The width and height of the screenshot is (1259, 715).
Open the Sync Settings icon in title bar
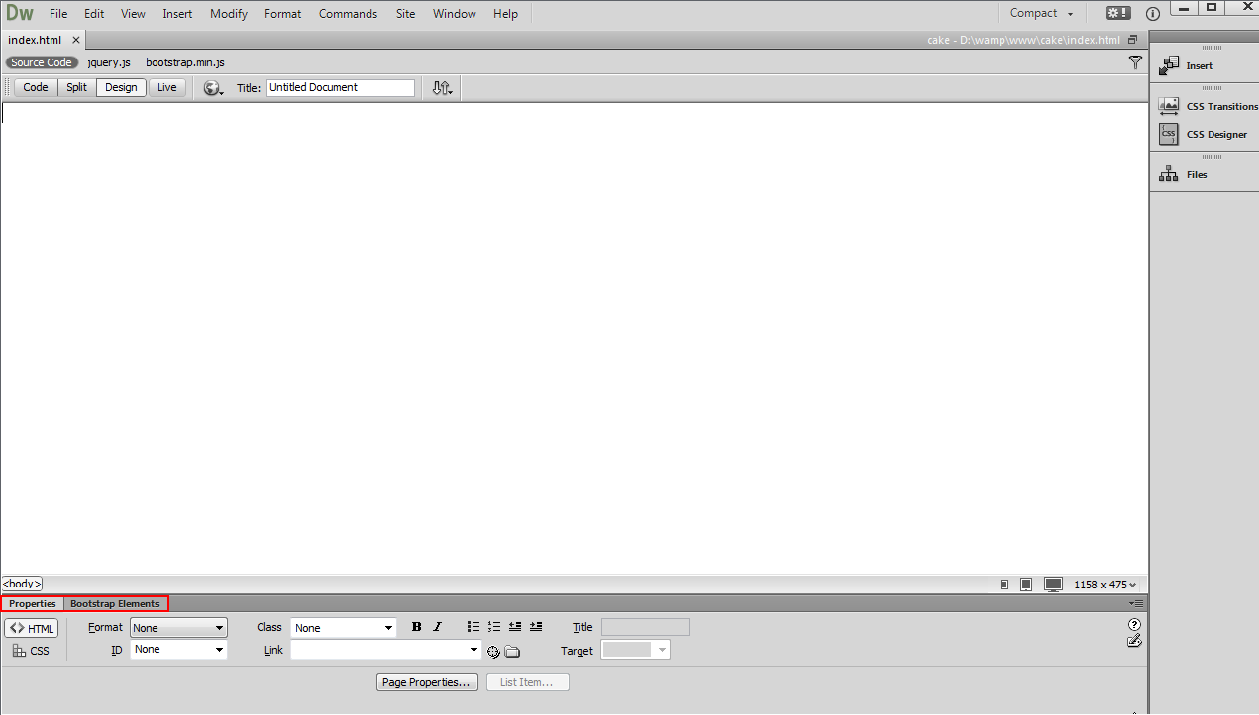[x=1118, y=14]
